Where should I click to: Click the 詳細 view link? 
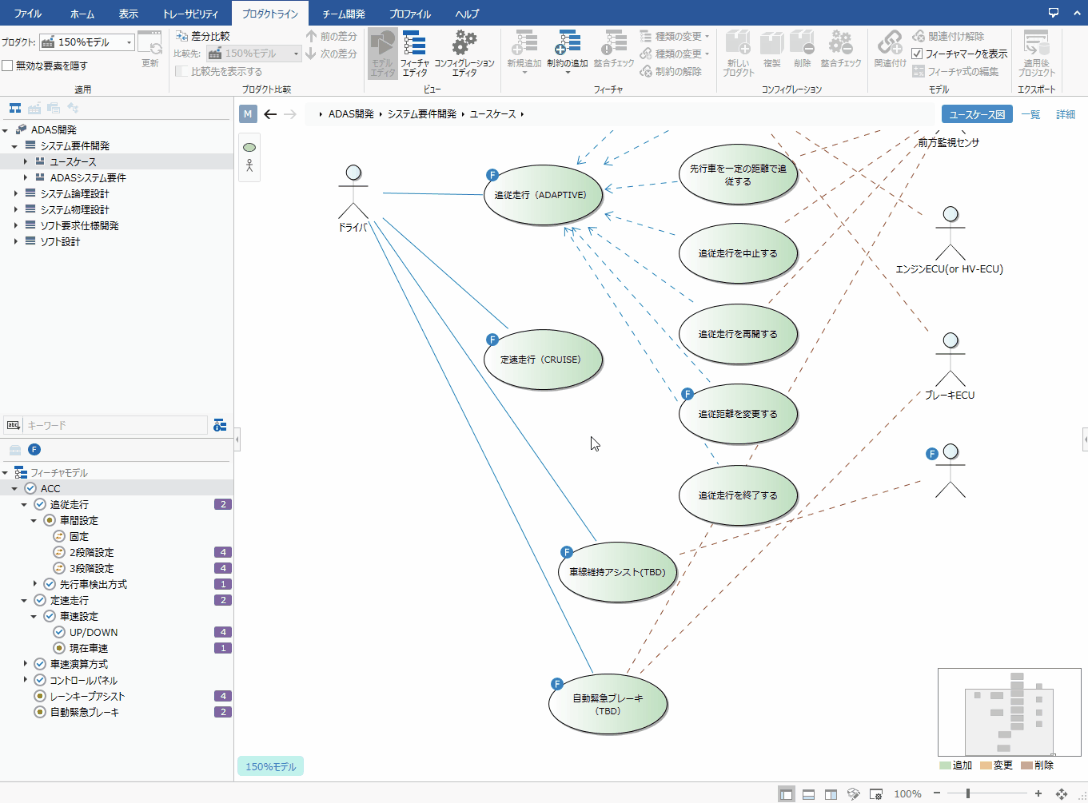pos(1065,115)
